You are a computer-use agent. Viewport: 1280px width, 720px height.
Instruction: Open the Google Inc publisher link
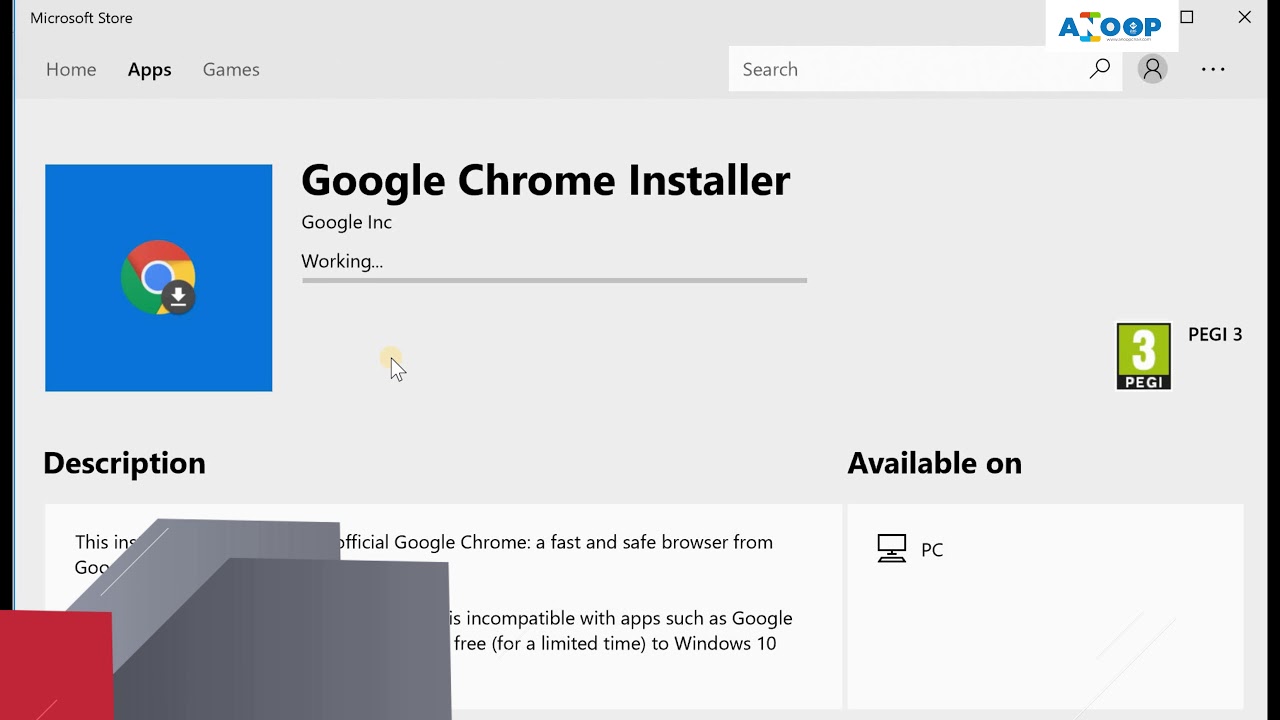[346, 222]
